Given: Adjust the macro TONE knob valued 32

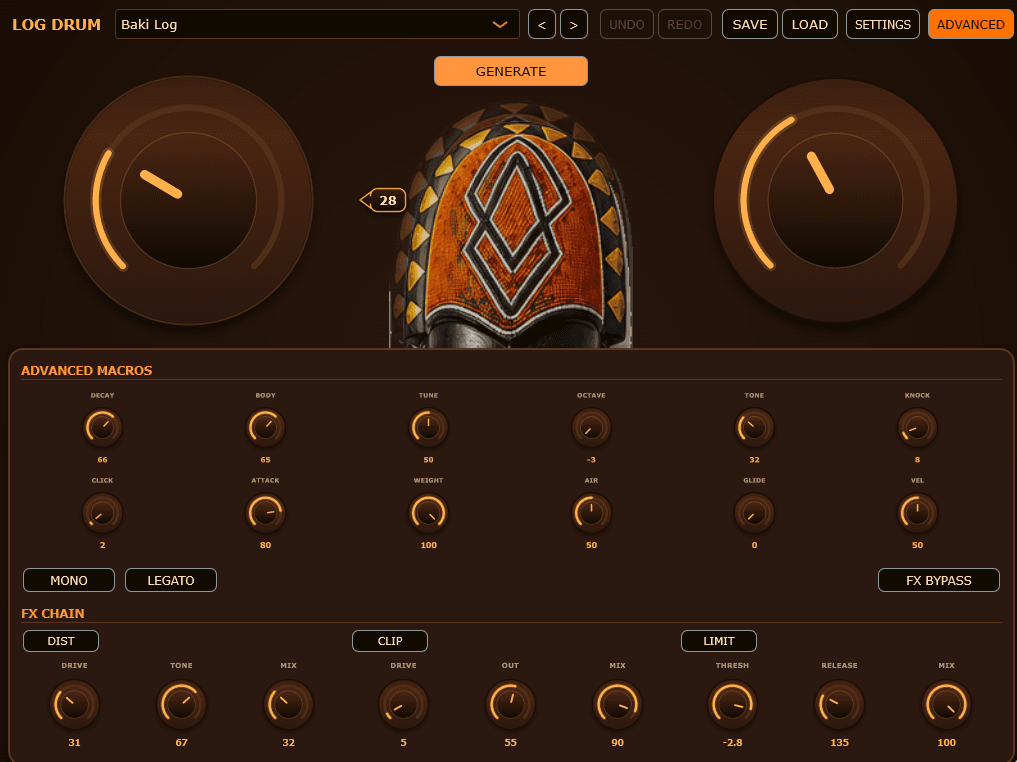Looking at the screenshot, I should 754,427.
